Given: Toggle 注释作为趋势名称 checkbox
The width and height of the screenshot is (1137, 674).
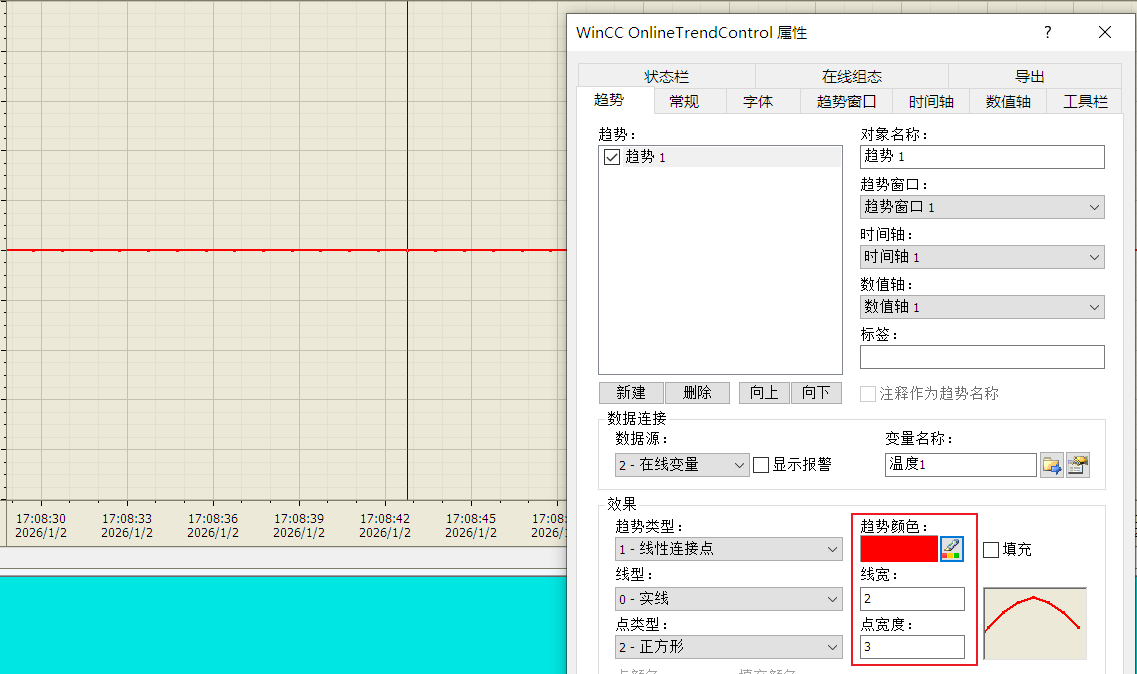Looking at the screenshot, I should pos(867,393).
